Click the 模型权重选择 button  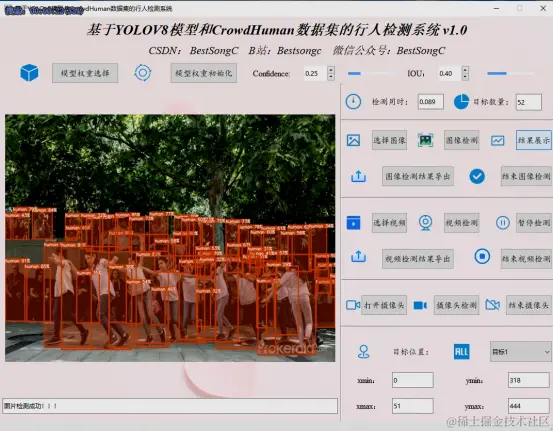[85, 73]
